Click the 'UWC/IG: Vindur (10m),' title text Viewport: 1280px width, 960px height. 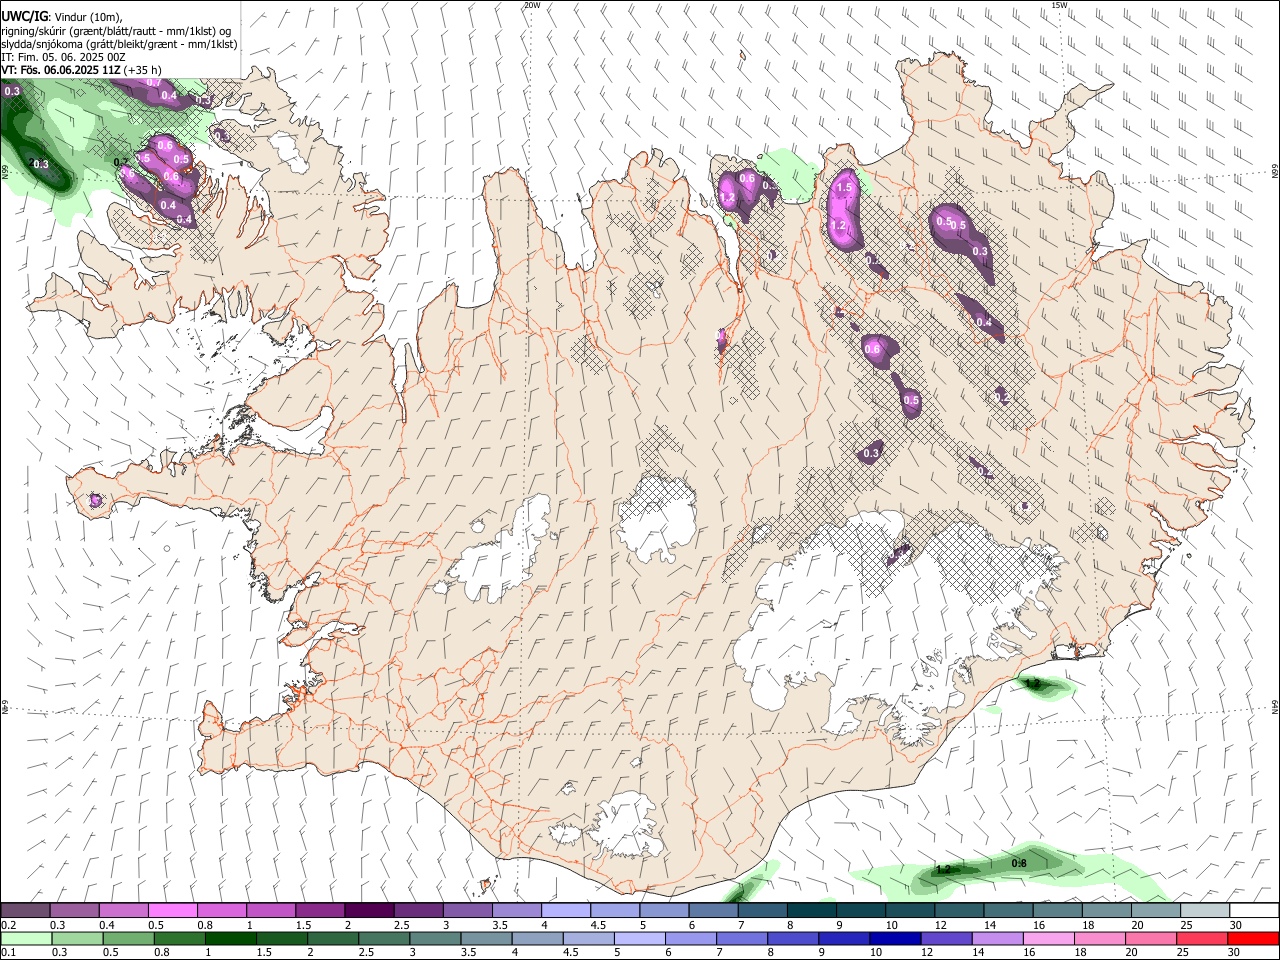tap(64, 17)
